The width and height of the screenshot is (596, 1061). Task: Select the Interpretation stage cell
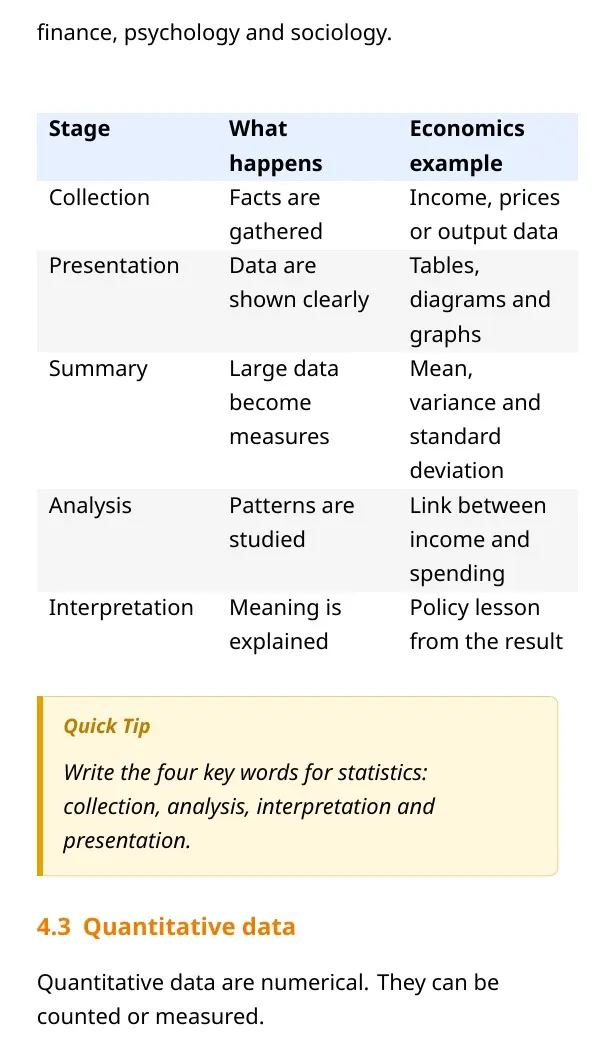point(127,625)
